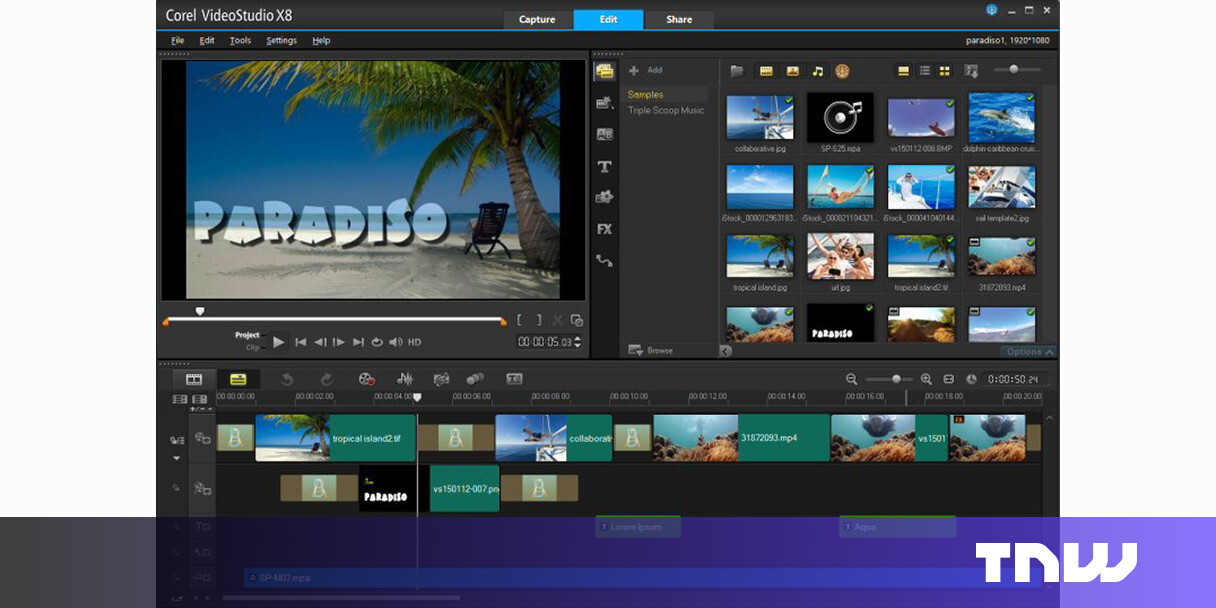1216x608 pixels.
Task: Switch to the Share tab
Action: pyautogui.click(x=679, y=19)
